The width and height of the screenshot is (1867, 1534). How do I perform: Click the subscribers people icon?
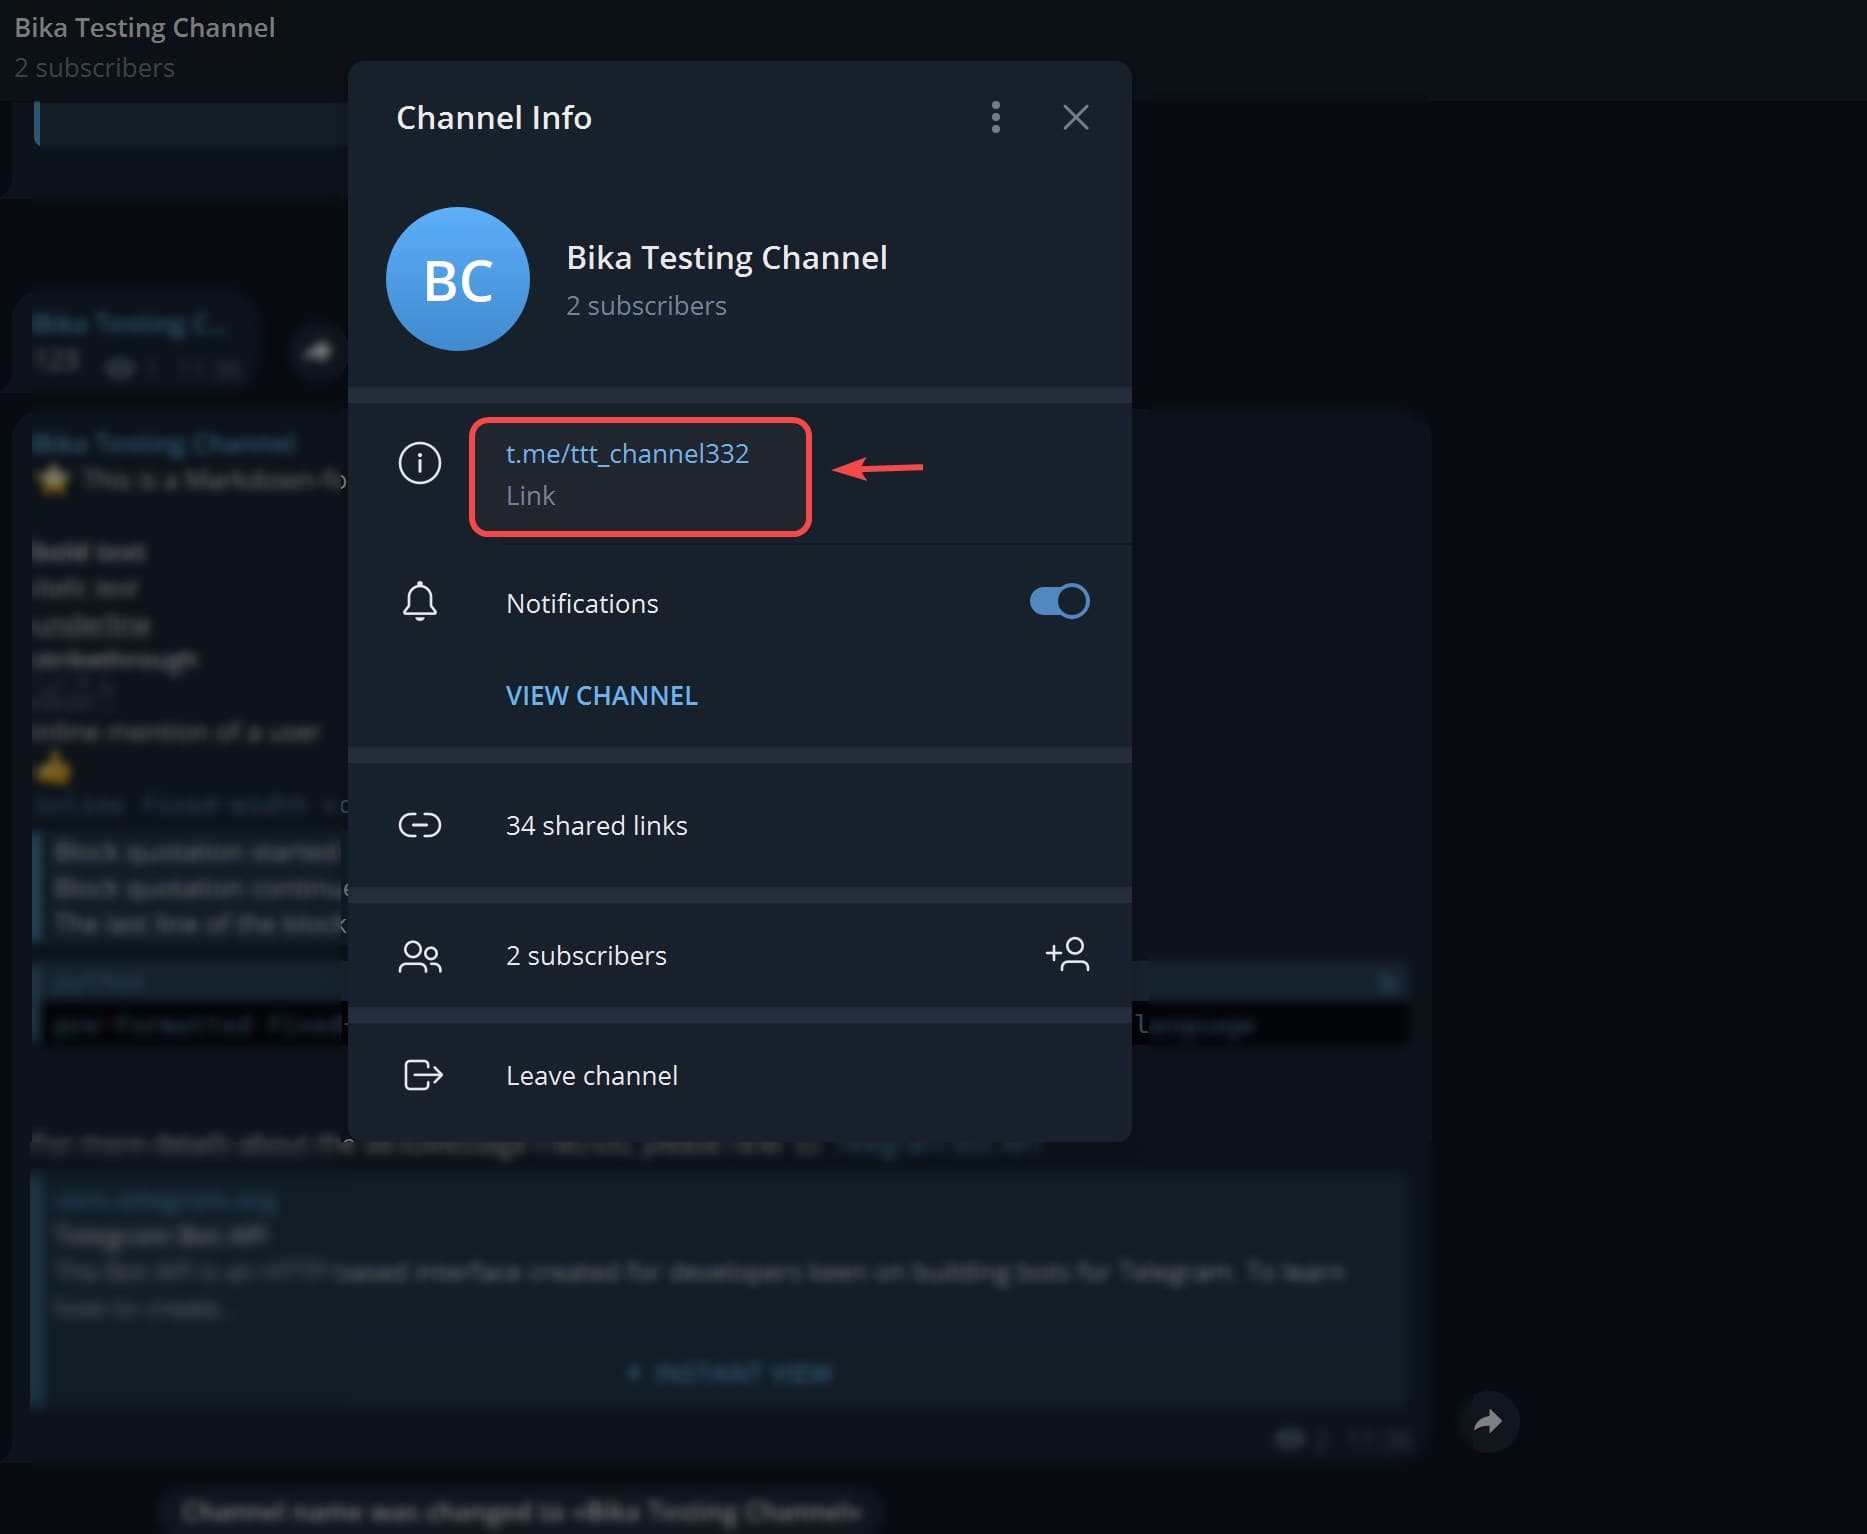pyautogui.click(x=421, y=956)
